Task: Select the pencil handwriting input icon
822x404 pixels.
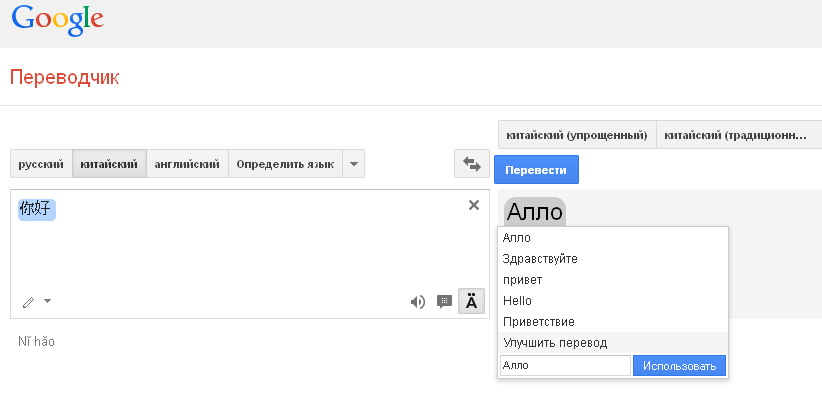Action: (28, 301)
